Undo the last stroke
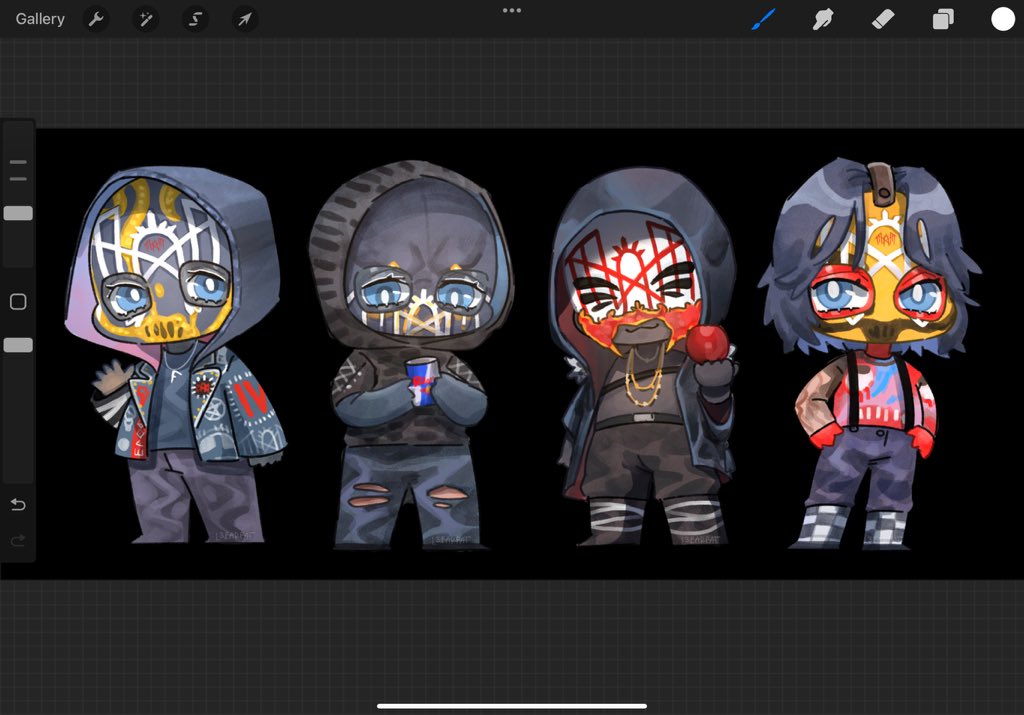 coord(18,505)
